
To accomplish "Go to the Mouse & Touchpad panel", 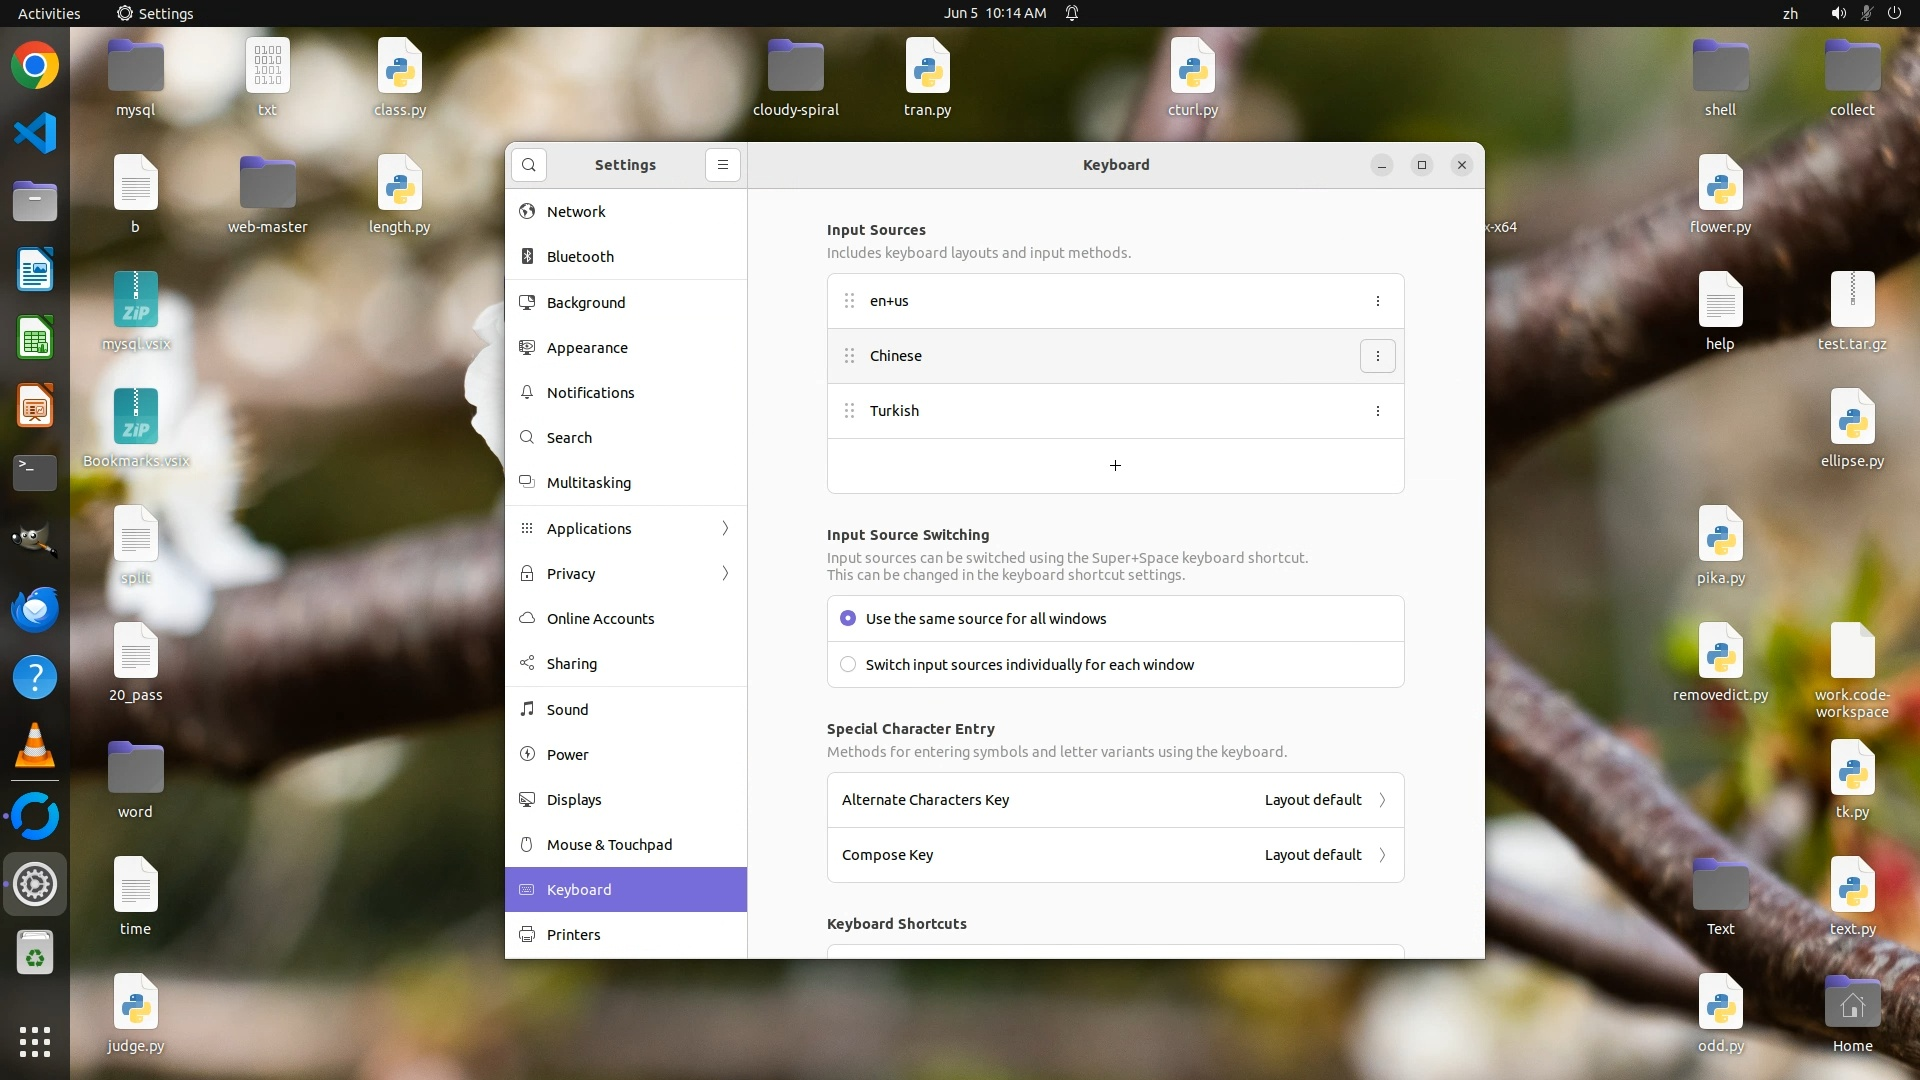I will click(609, 845).
